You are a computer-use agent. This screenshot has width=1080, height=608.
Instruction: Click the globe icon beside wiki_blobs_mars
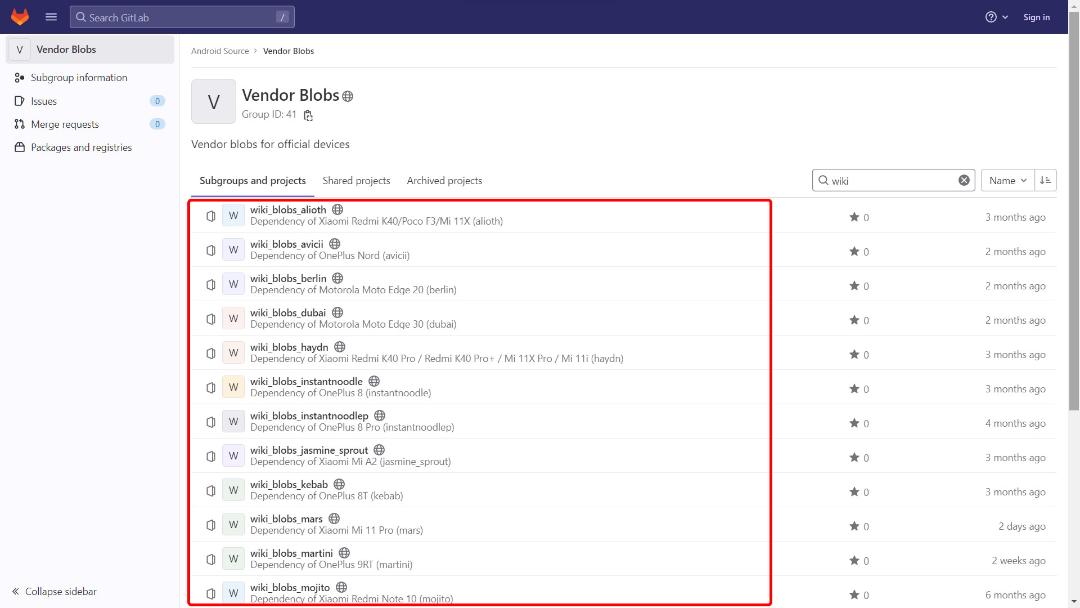click(x=334, y=518)
